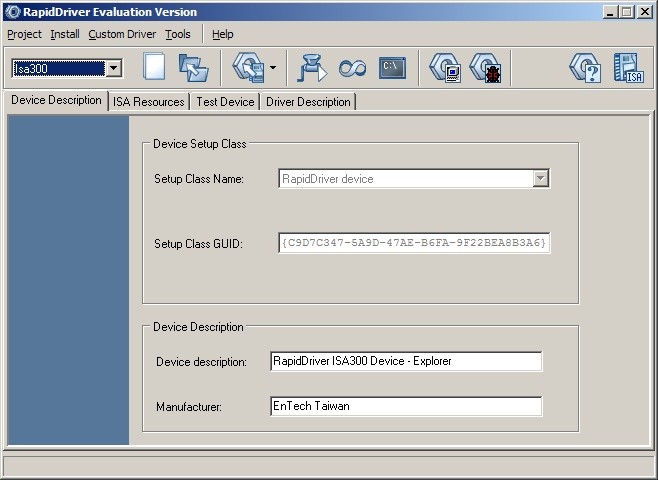
Task: Expand the Setup Class Name dropdown
Action: click(540, 179)
